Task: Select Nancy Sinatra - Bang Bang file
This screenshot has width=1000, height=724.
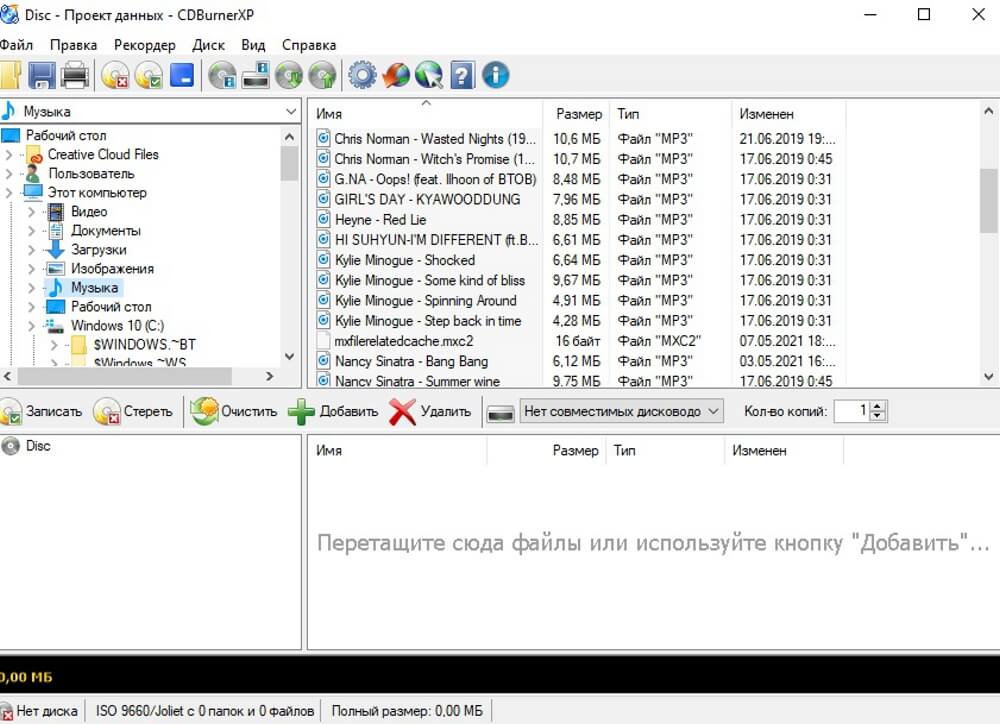Action: coord(411,362)
